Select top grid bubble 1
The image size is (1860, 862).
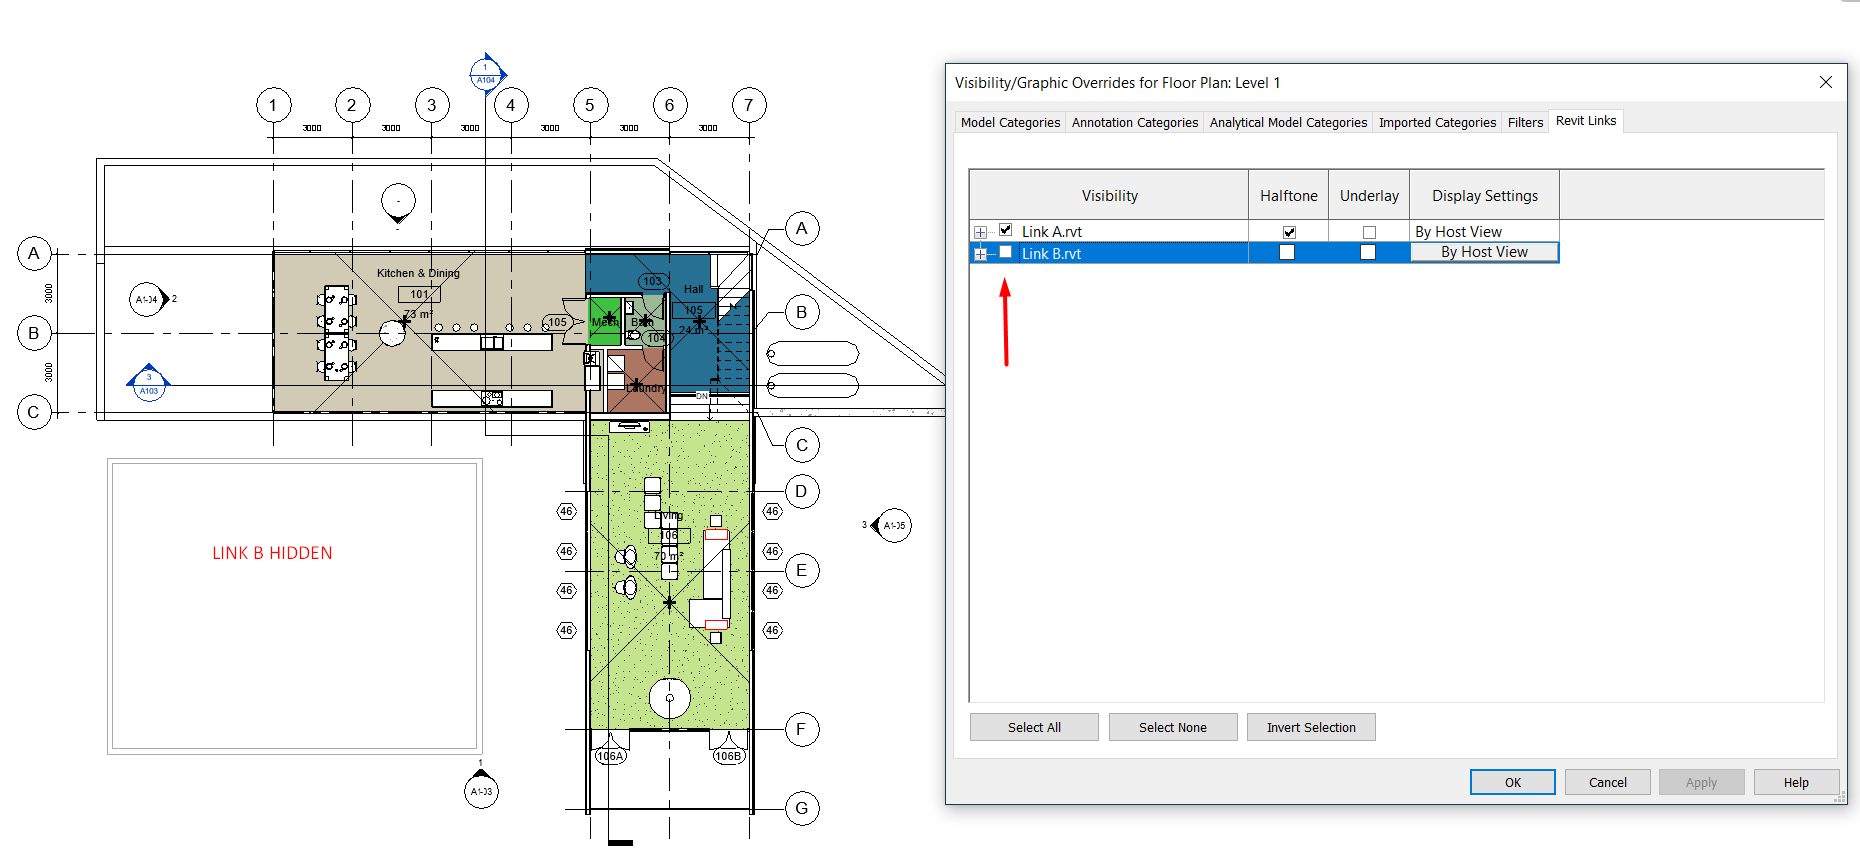point(273,105)
